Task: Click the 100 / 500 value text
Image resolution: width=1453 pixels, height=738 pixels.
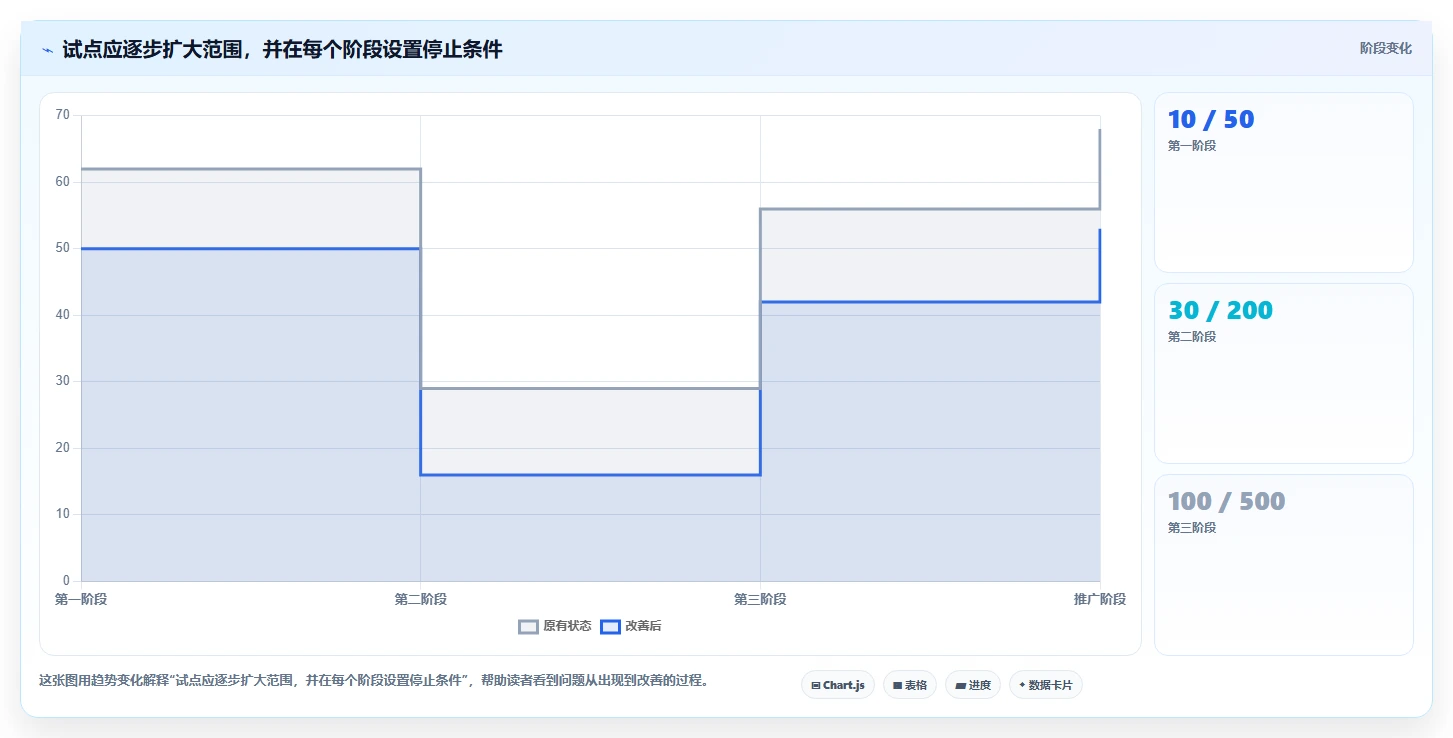Action: [x=1227, y=502]
